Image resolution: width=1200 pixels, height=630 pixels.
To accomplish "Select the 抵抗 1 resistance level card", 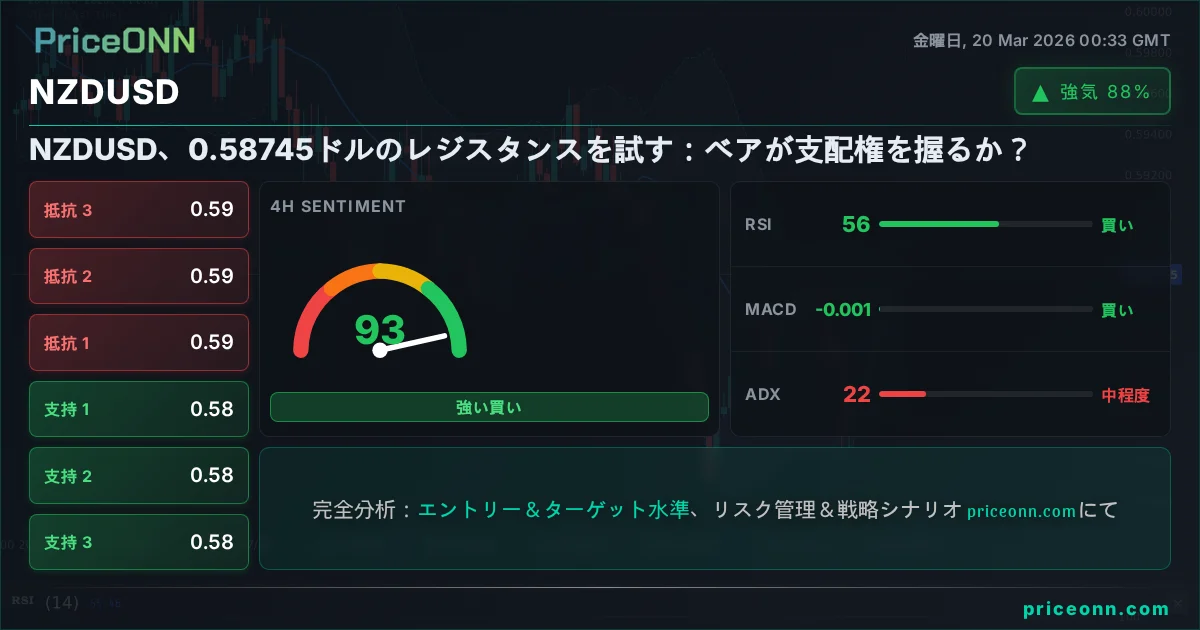I will tap(139, 342).
